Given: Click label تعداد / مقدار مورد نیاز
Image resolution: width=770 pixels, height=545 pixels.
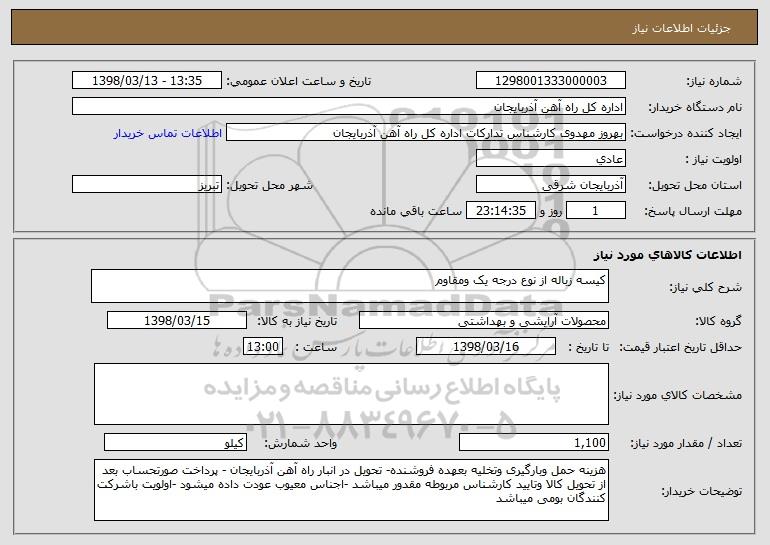Looking at the screenshot, I should coord(686,444).
